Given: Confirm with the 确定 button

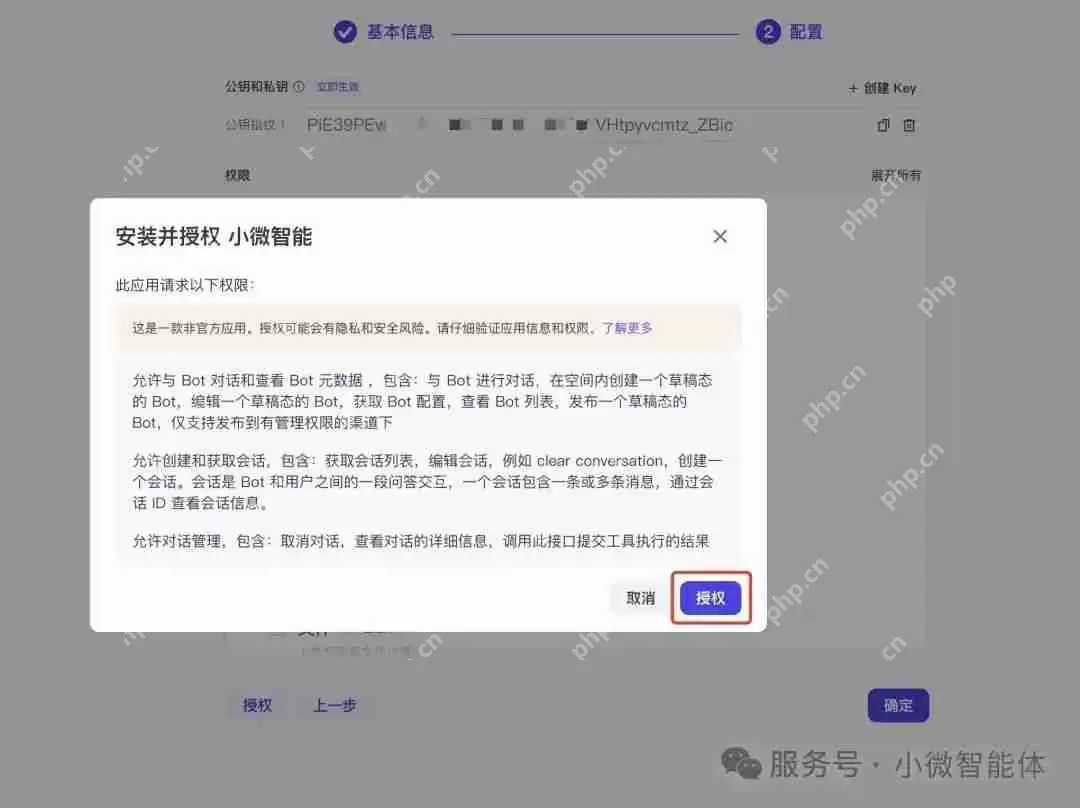Looking at the screenshot, I should [897, 705].
